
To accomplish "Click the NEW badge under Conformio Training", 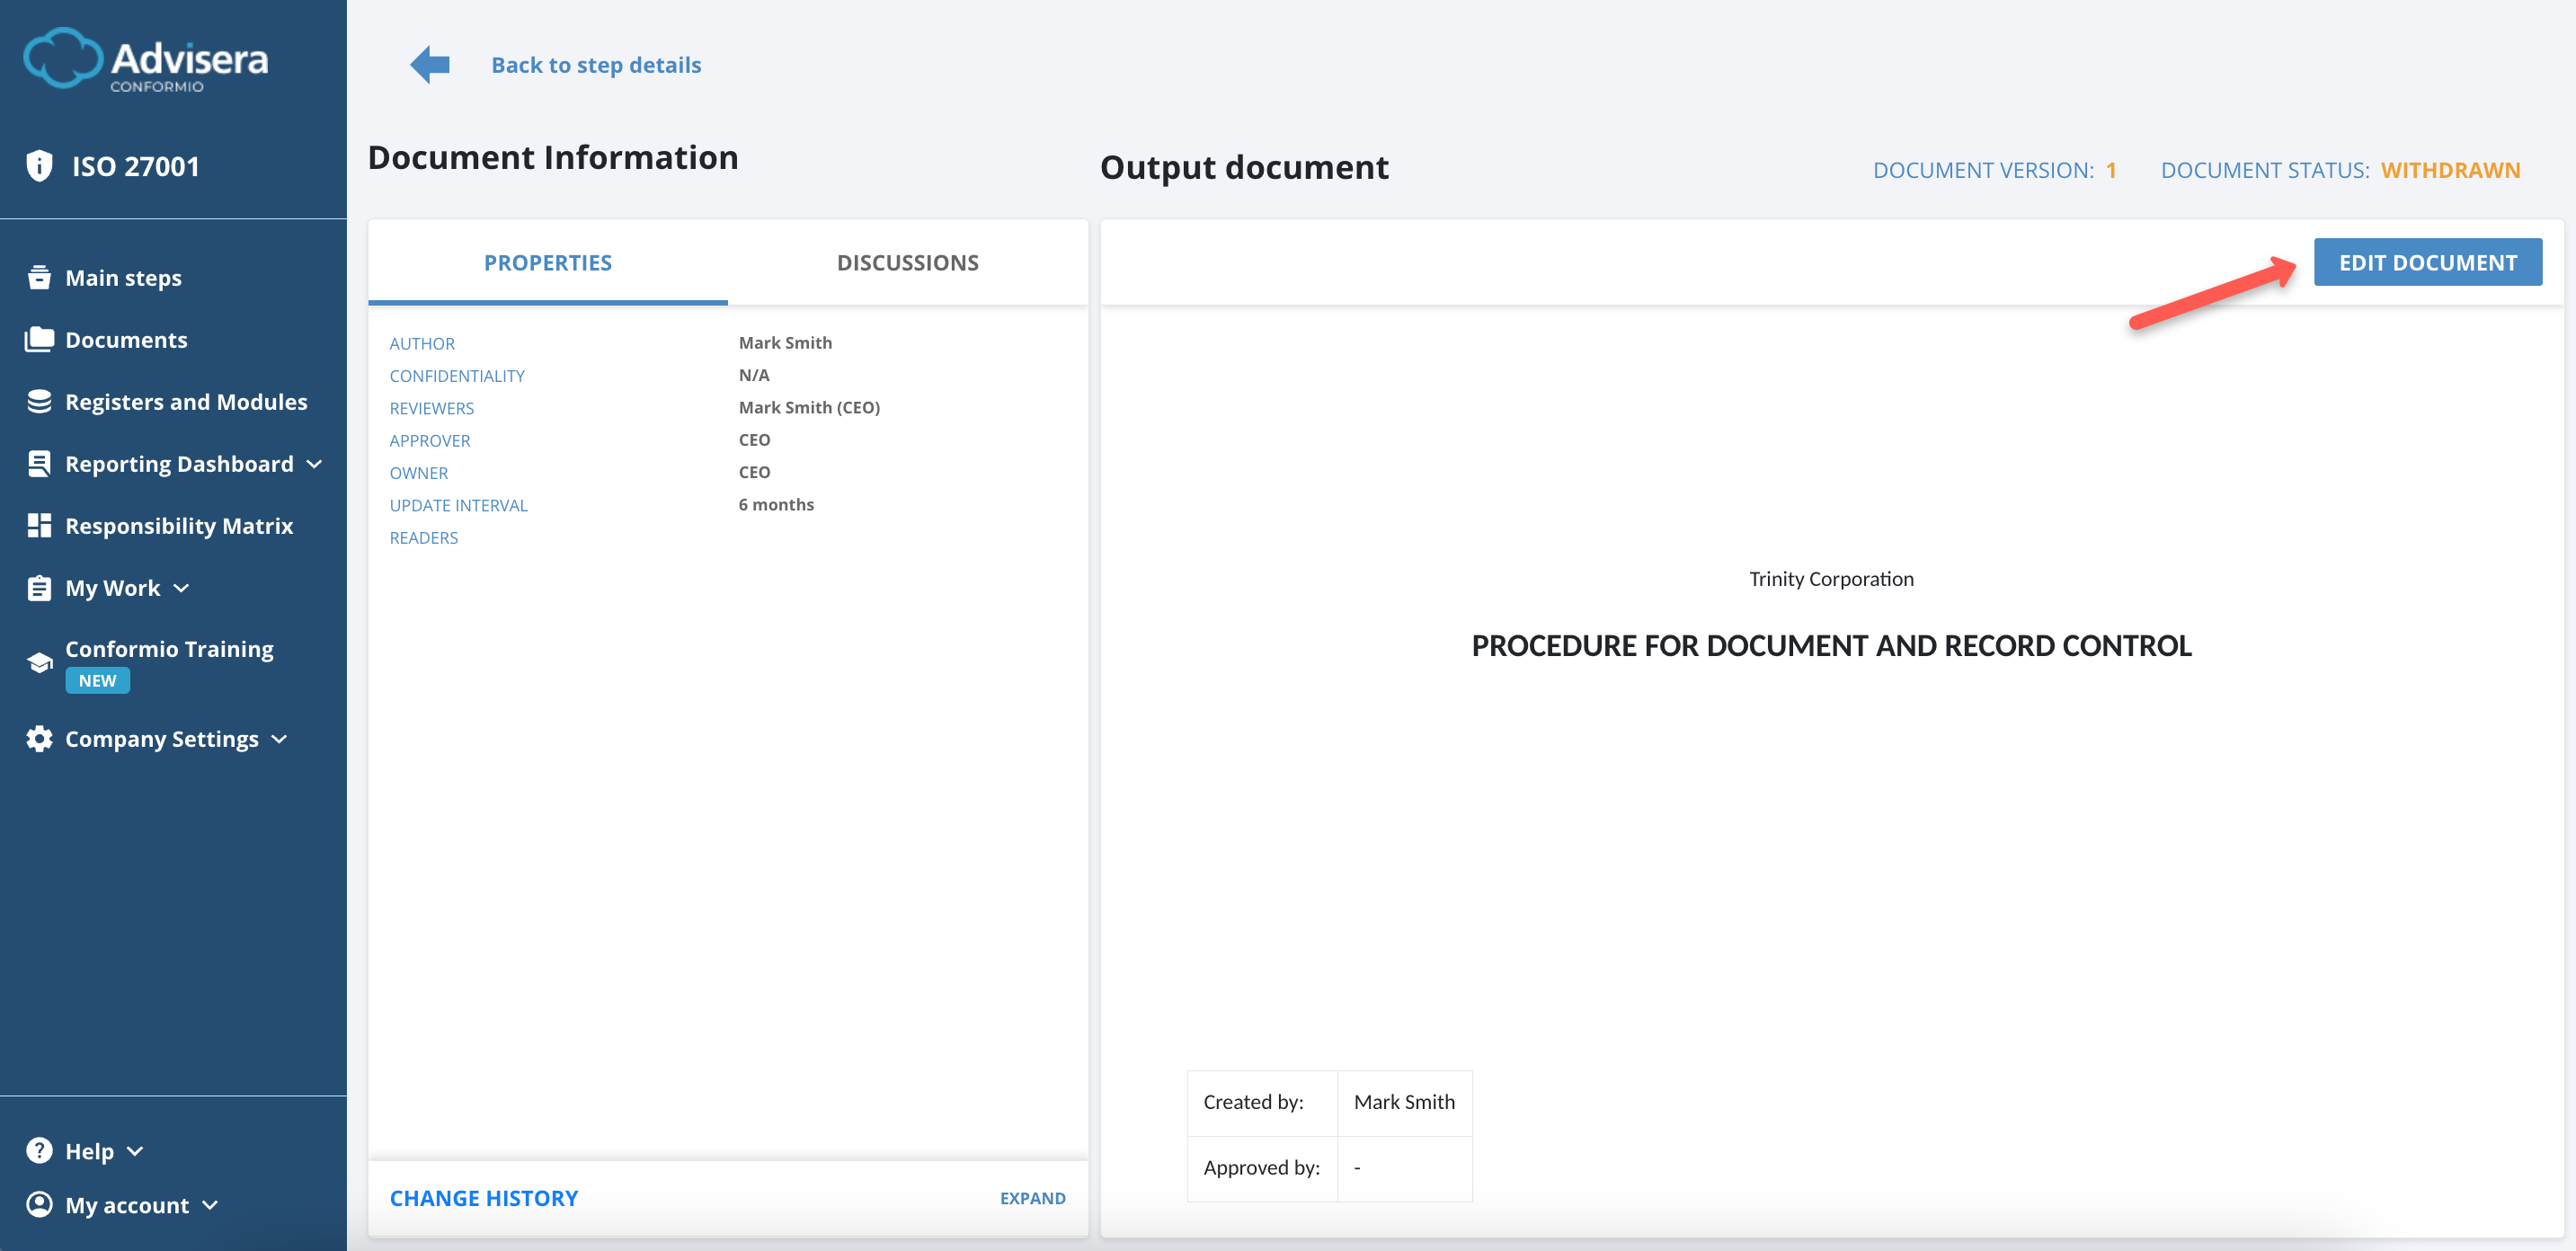I will pyautogui.click(x=96, y=680).
